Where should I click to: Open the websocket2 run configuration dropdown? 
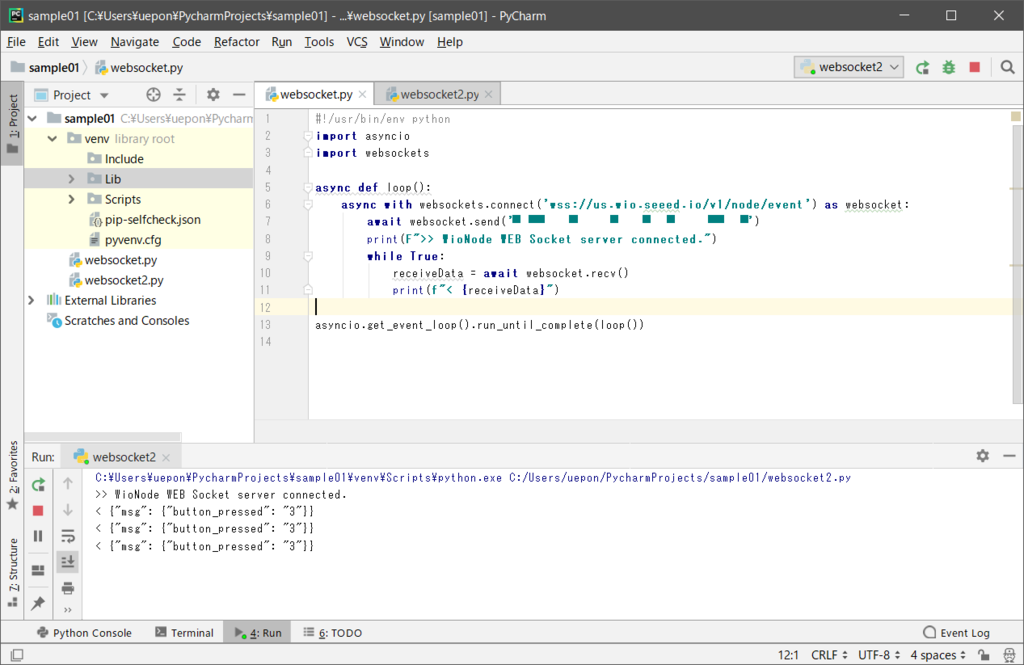pyautogui.click(x=849, y=67)
